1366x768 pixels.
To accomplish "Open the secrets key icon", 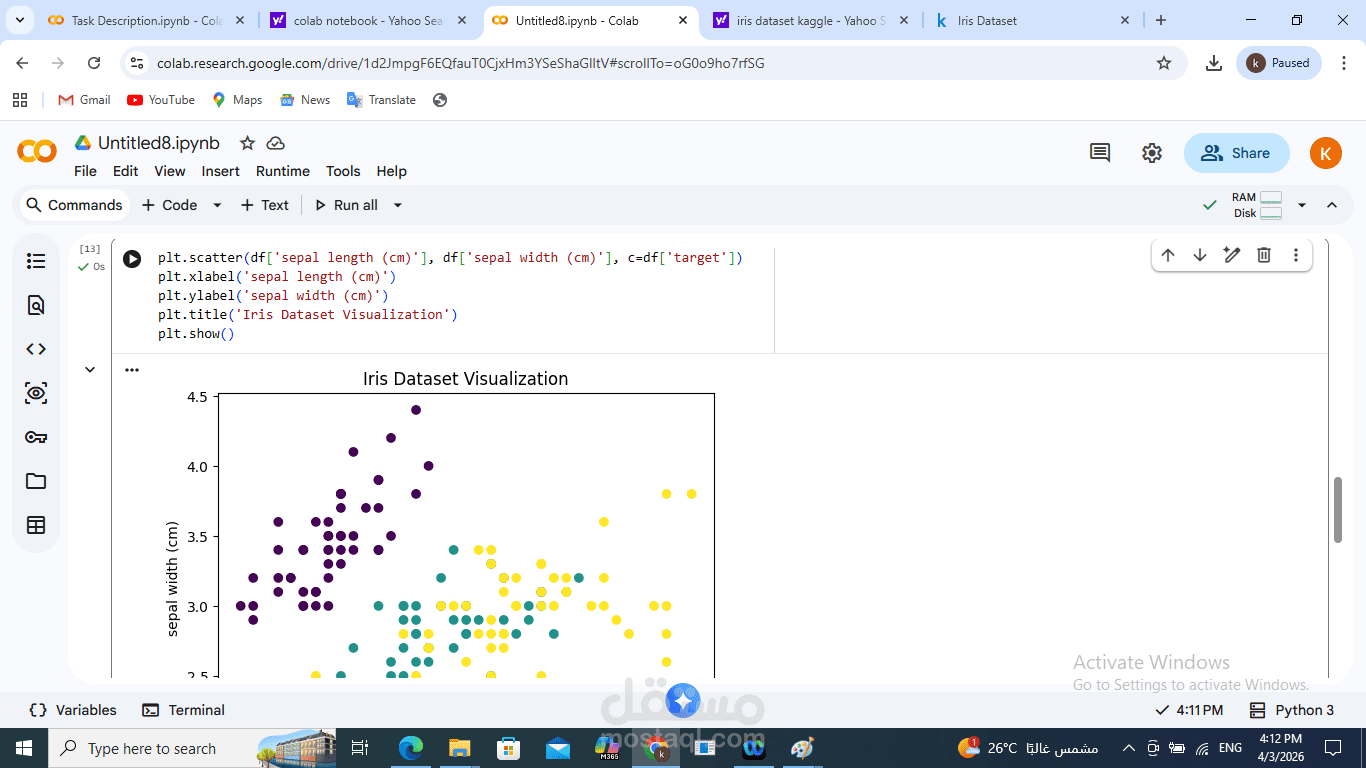I will 36,437.
